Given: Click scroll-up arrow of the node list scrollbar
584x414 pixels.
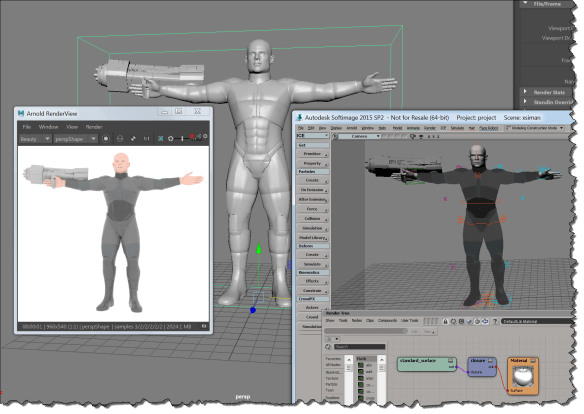Looking at the screenshot, I should click(x=382, y=359).
